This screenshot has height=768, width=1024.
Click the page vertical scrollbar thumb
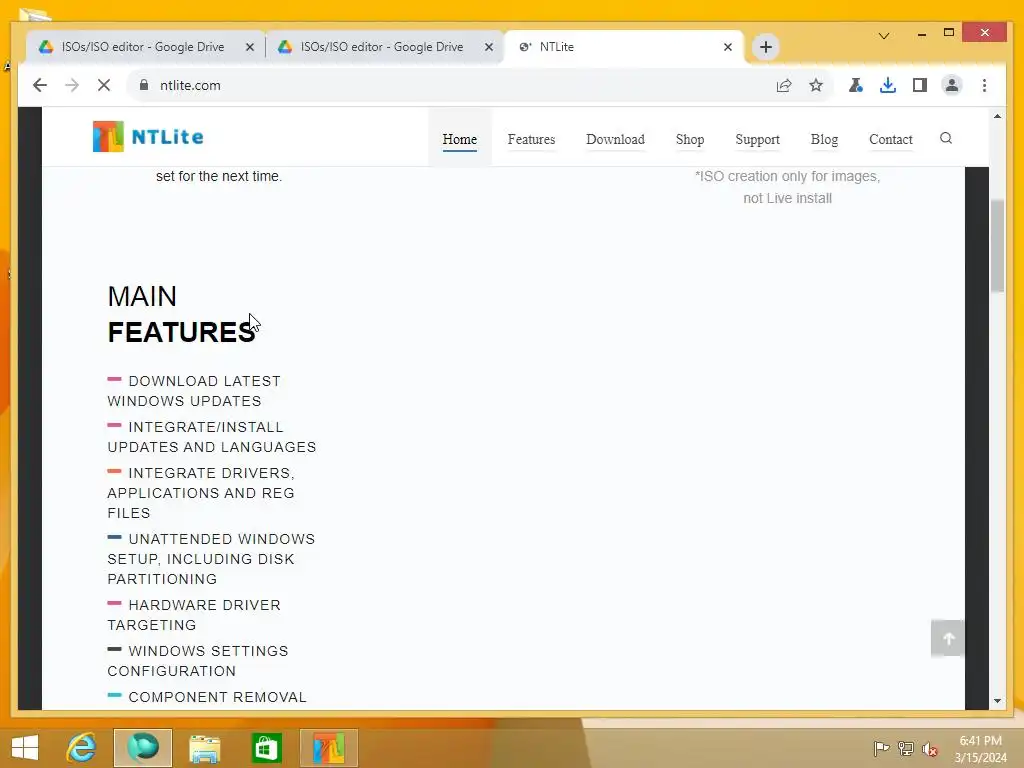[997, 246]
